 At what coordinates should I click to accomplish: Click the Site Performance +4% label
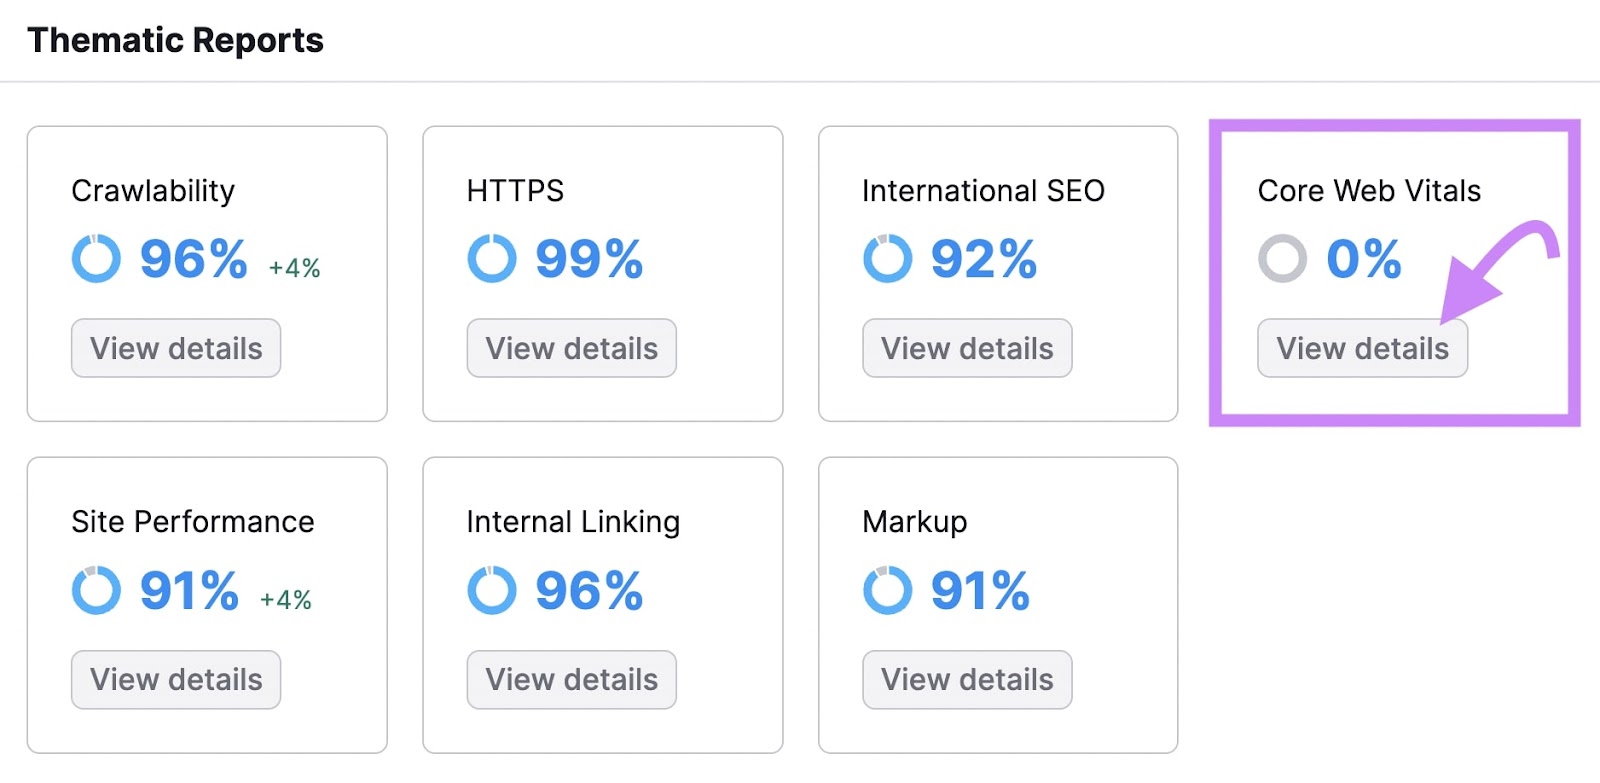coord(286,598)
